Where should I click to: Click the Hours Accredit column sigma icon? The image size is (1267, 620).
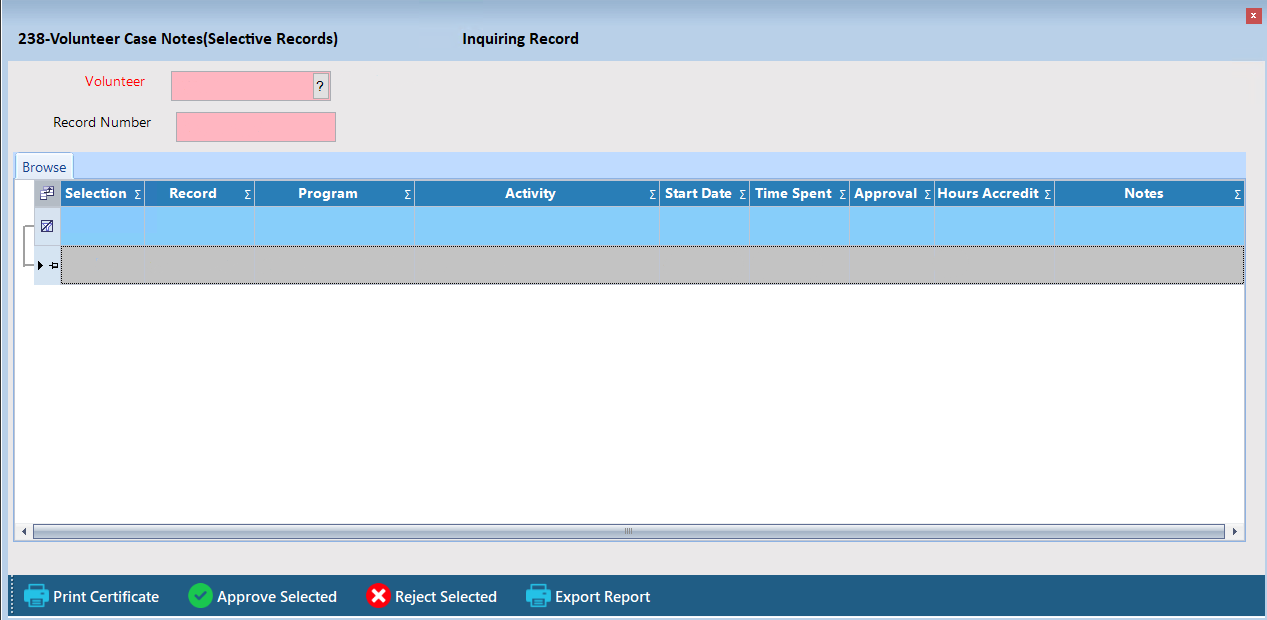pos(1047,194)
